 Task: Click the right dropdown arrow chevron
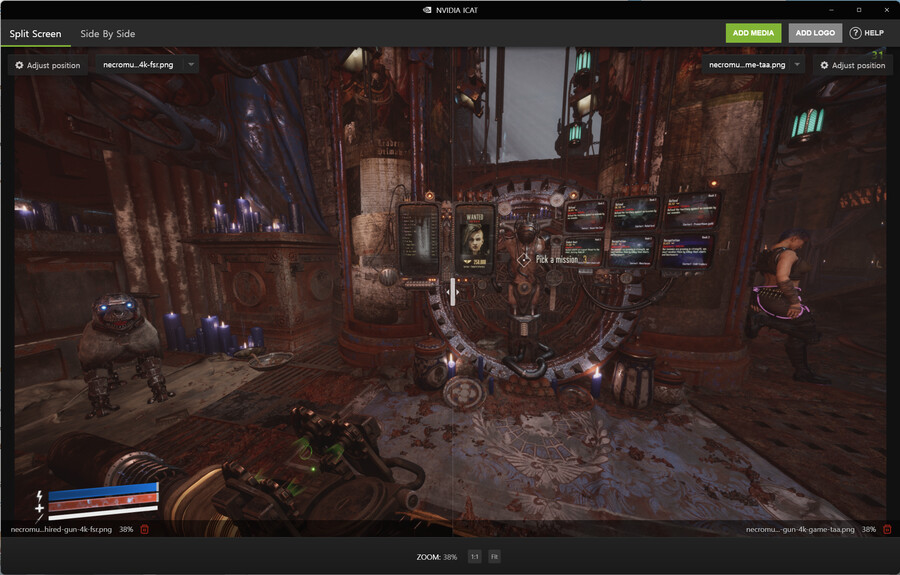[x=797, y=65]
